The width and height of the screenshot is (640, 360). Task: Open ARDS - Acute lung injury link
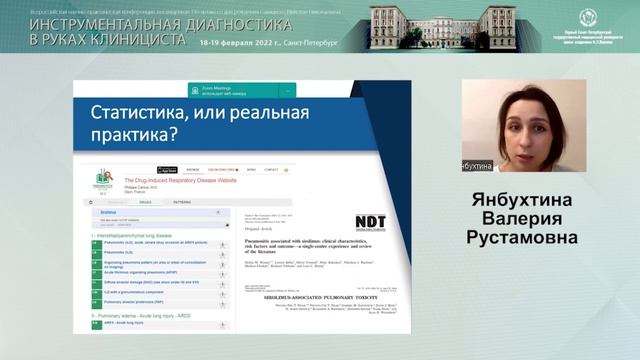pos(124,323)
